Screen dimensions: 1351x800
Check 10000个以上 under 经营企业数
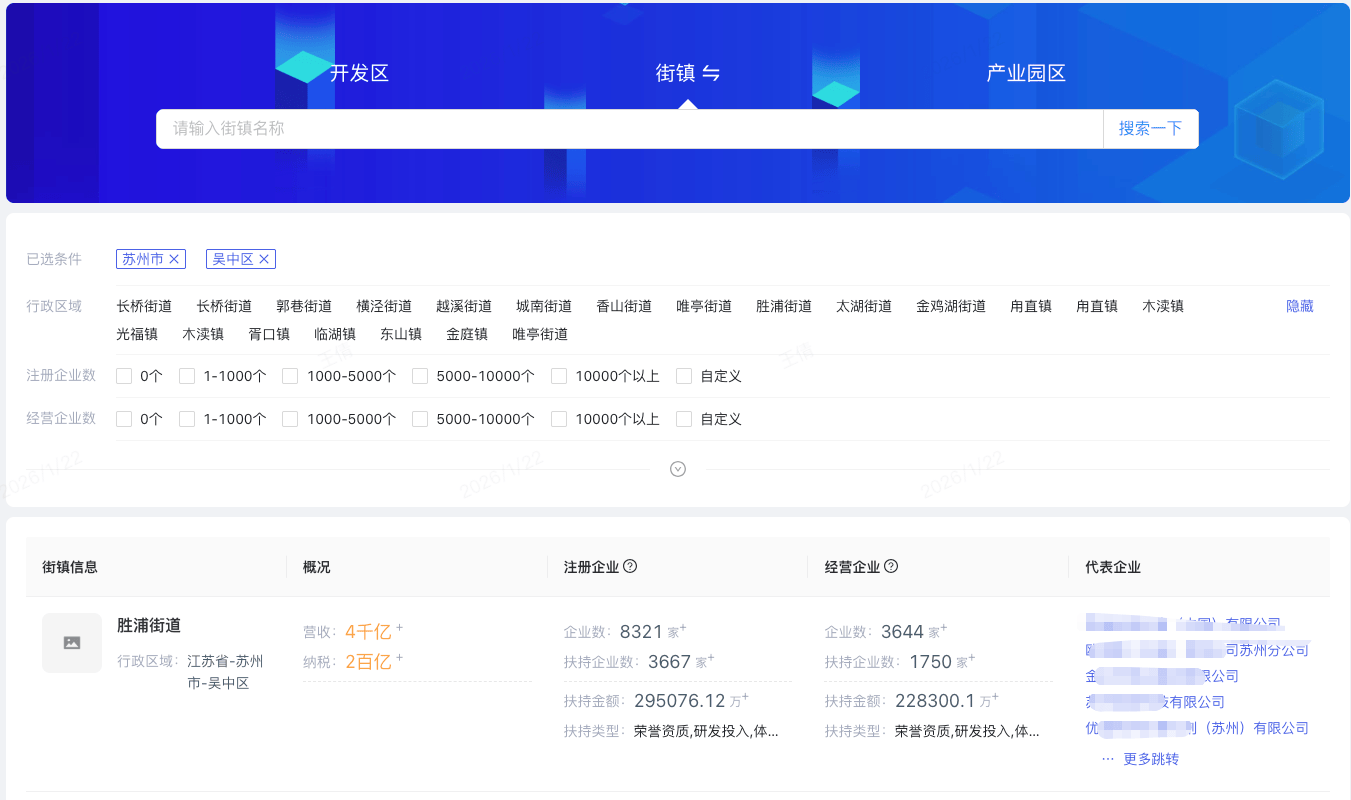(x=559, y=419)
